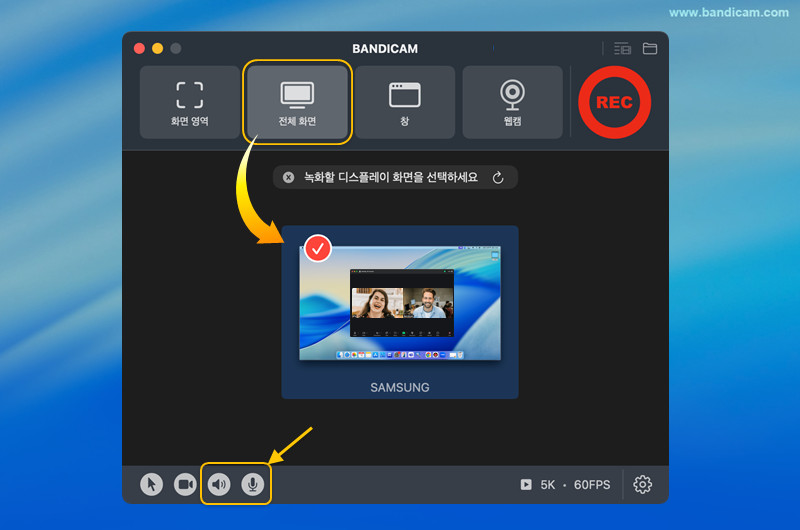800x530 pixels.
Task: Click the SAMSUNG display name label
Action: coord(400,387)
